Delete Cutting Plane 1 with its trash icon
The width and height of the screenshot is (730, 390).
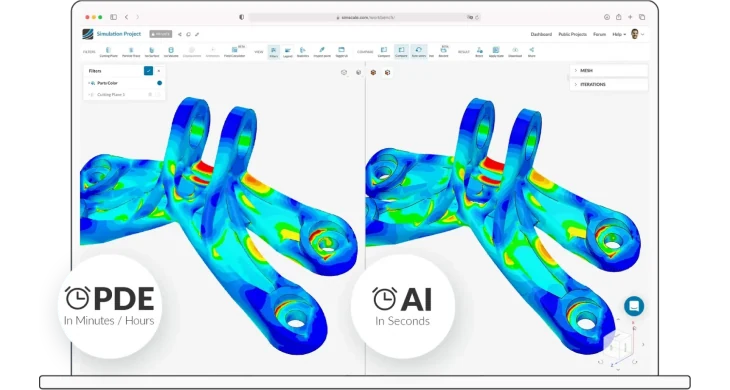click(x=150, y=94)
